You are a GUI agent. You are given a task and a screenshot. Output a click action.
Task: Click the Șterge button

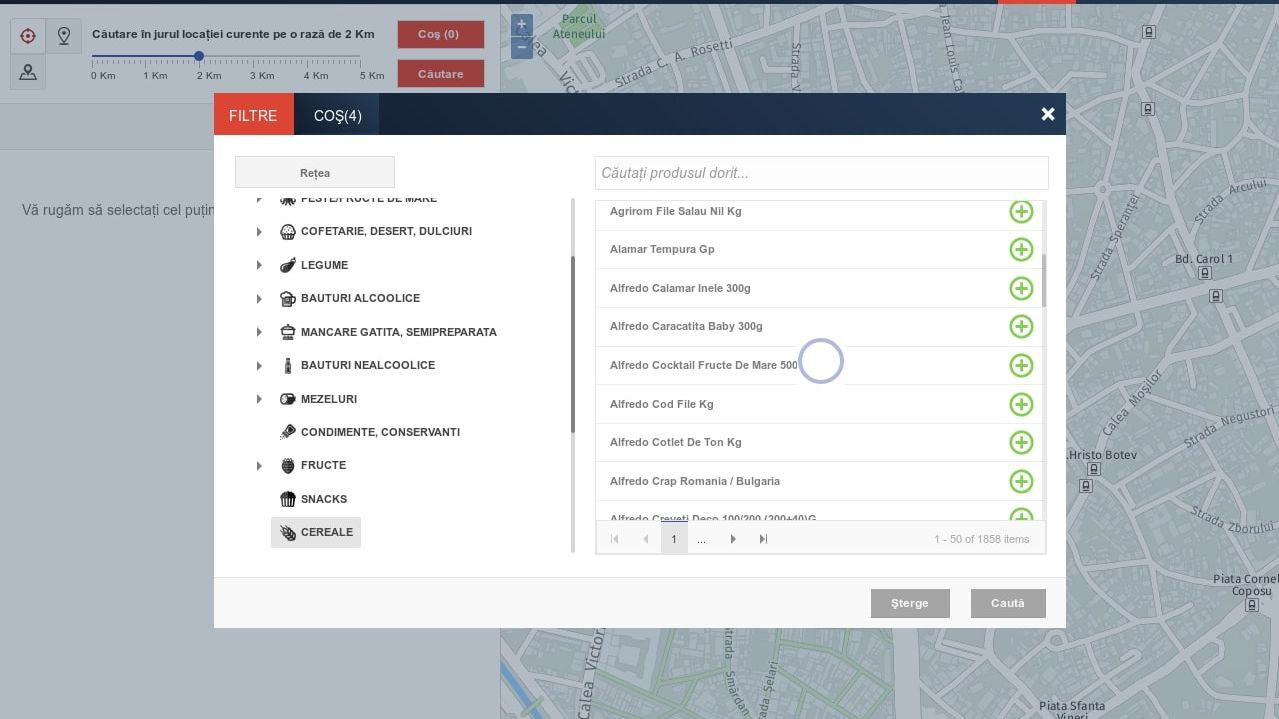coord(909,603)
